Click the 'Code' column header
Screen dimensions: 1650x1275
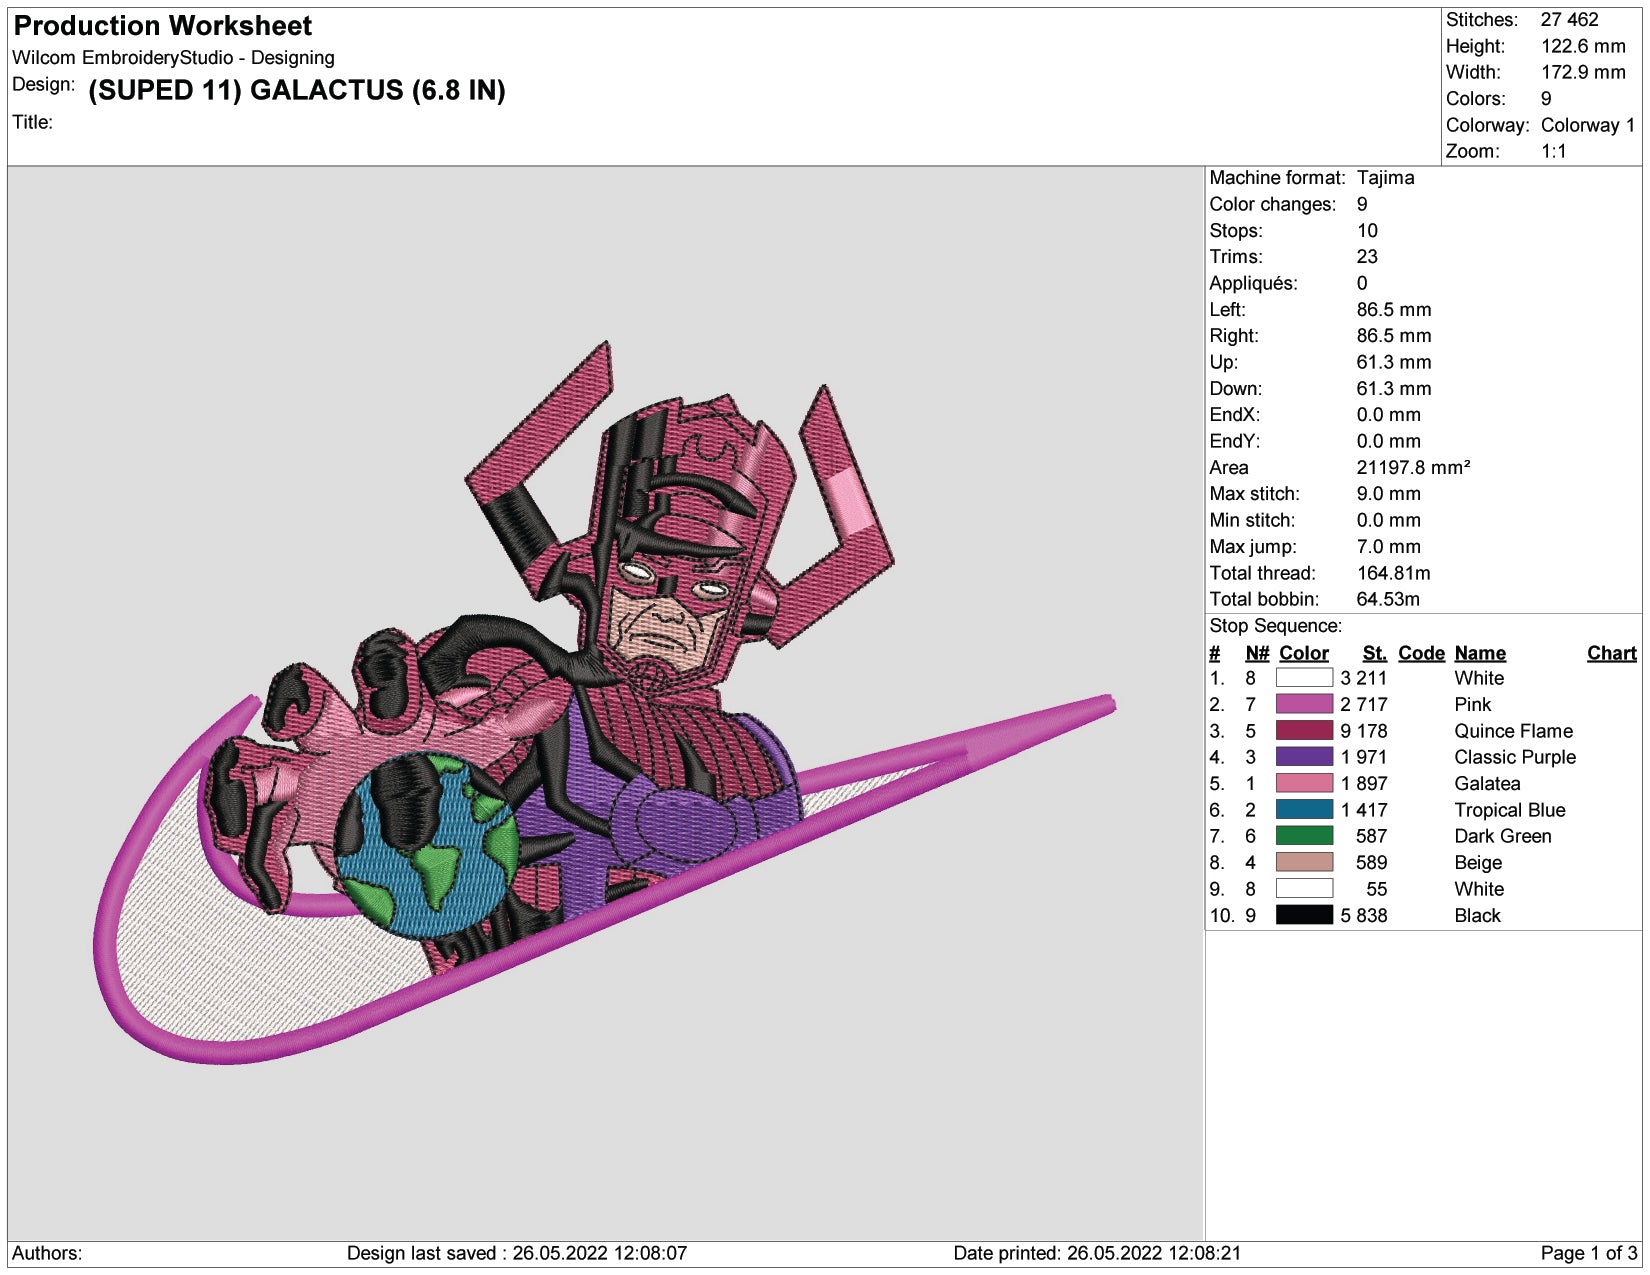pos(1421,653)
